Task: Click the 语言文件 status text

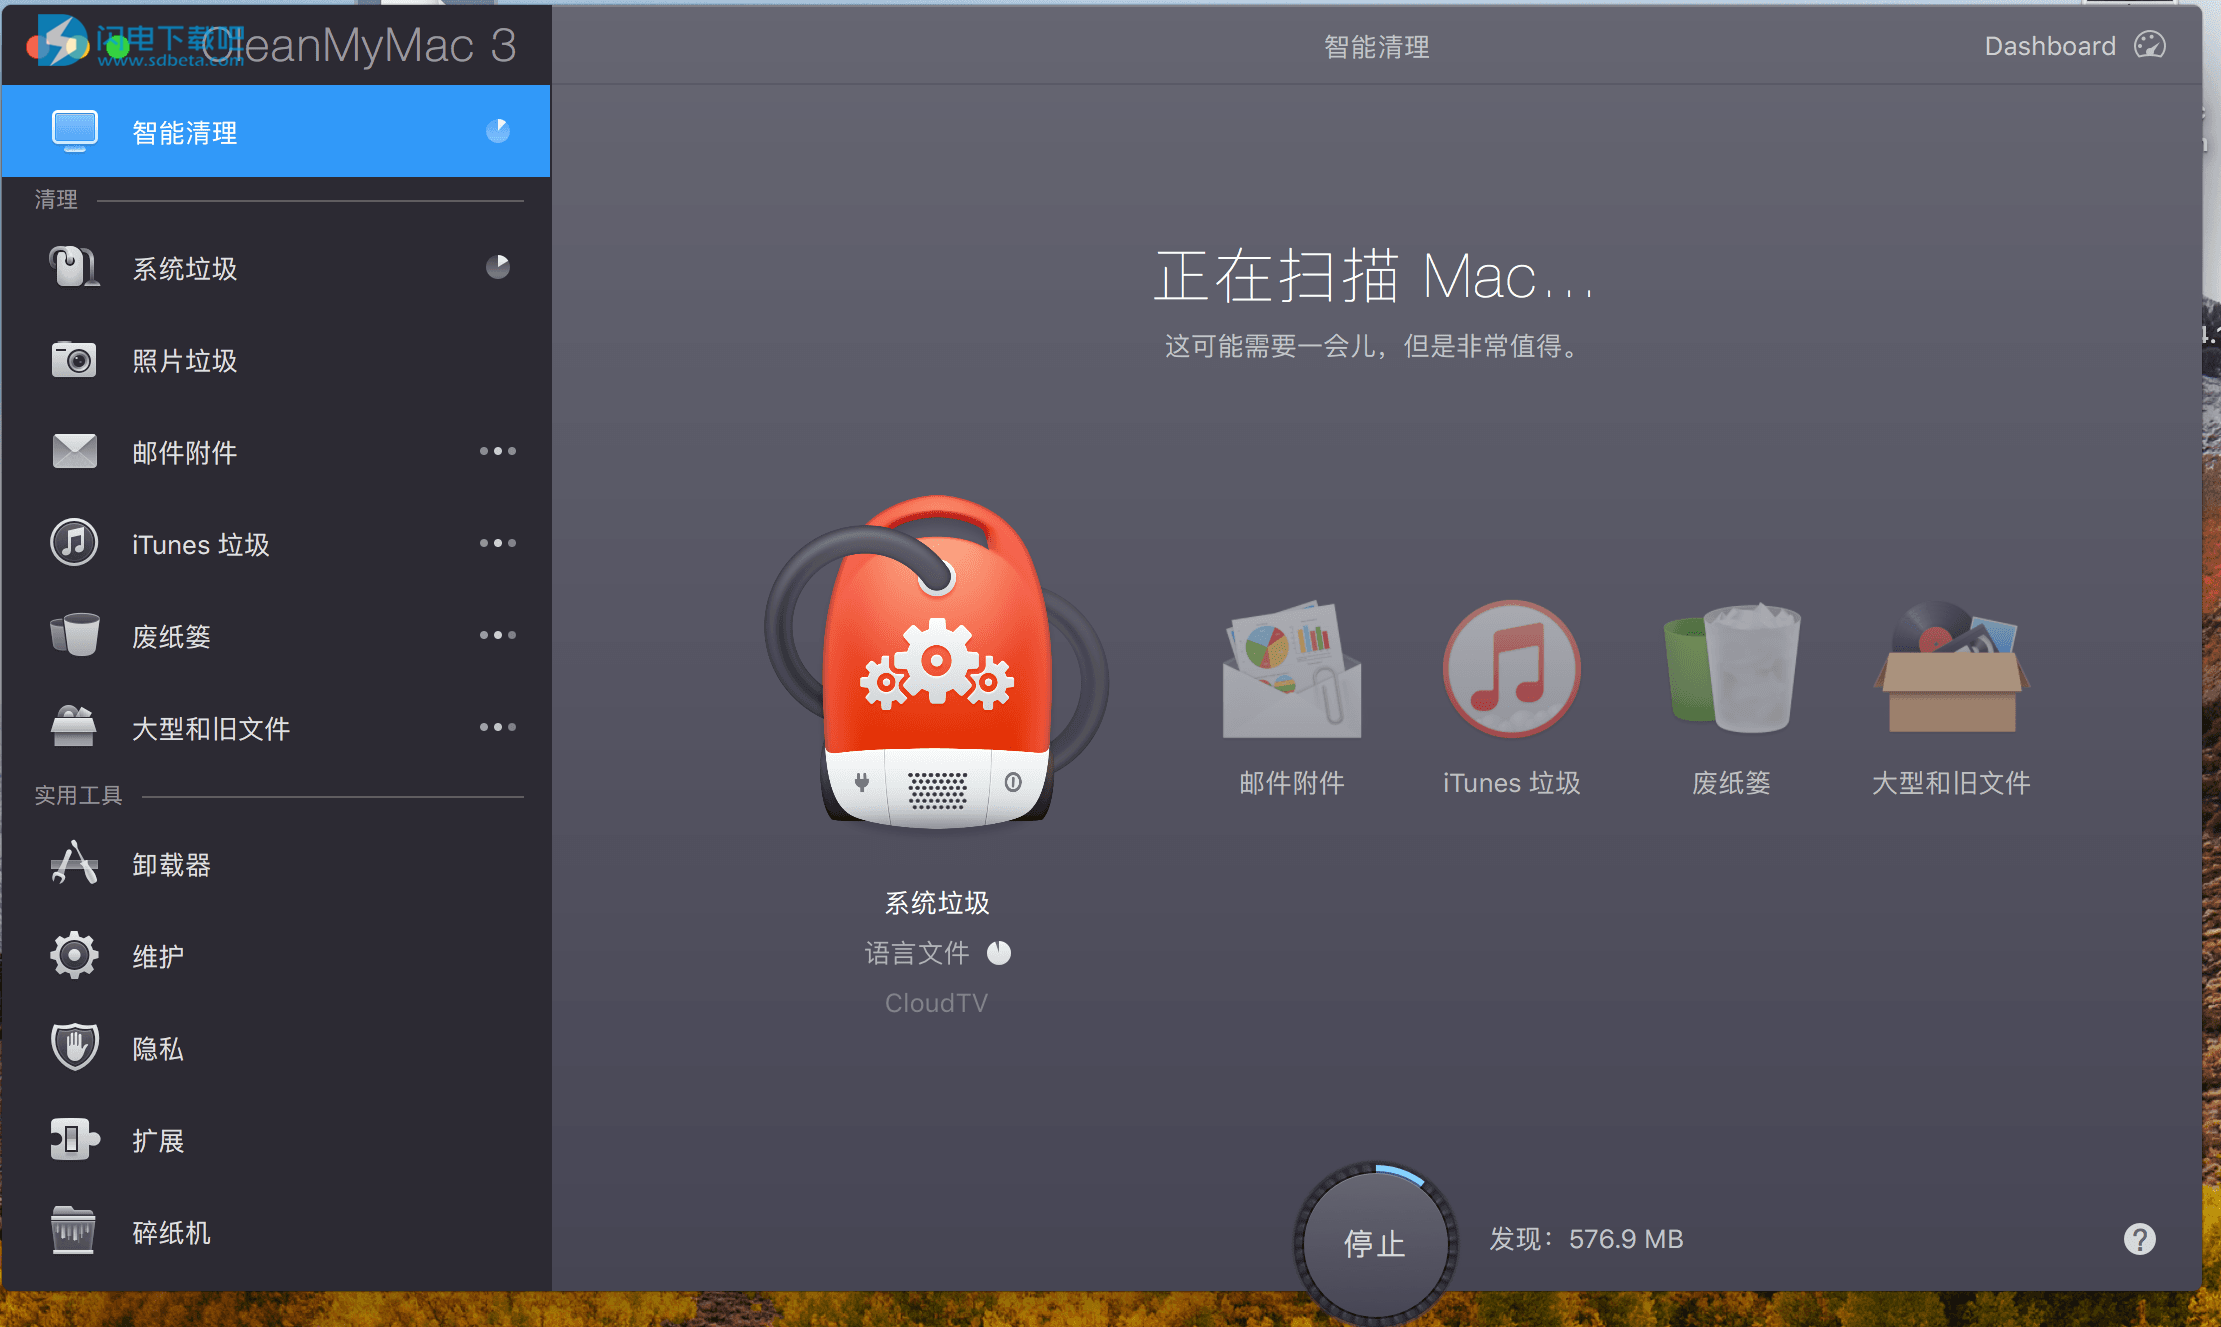Action: (x=917, y=953)
